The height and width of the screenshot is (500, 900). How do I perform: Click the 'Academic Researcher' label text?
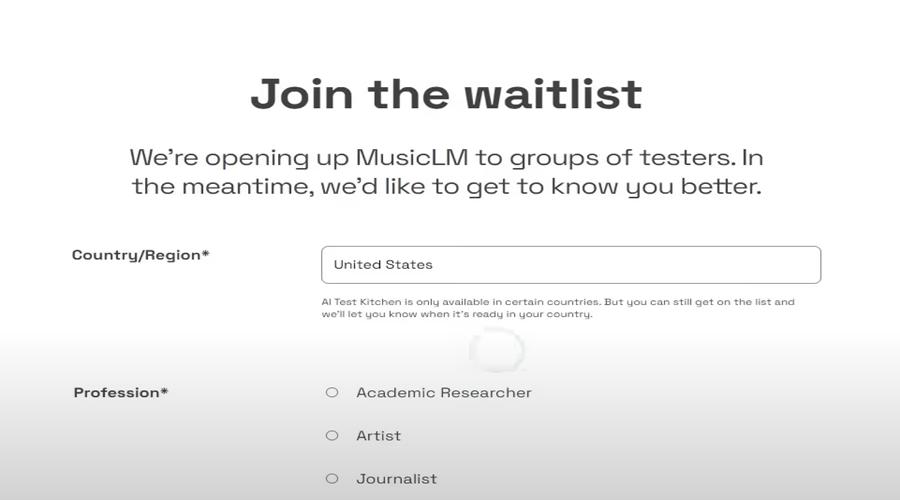[x=444, y=393]
